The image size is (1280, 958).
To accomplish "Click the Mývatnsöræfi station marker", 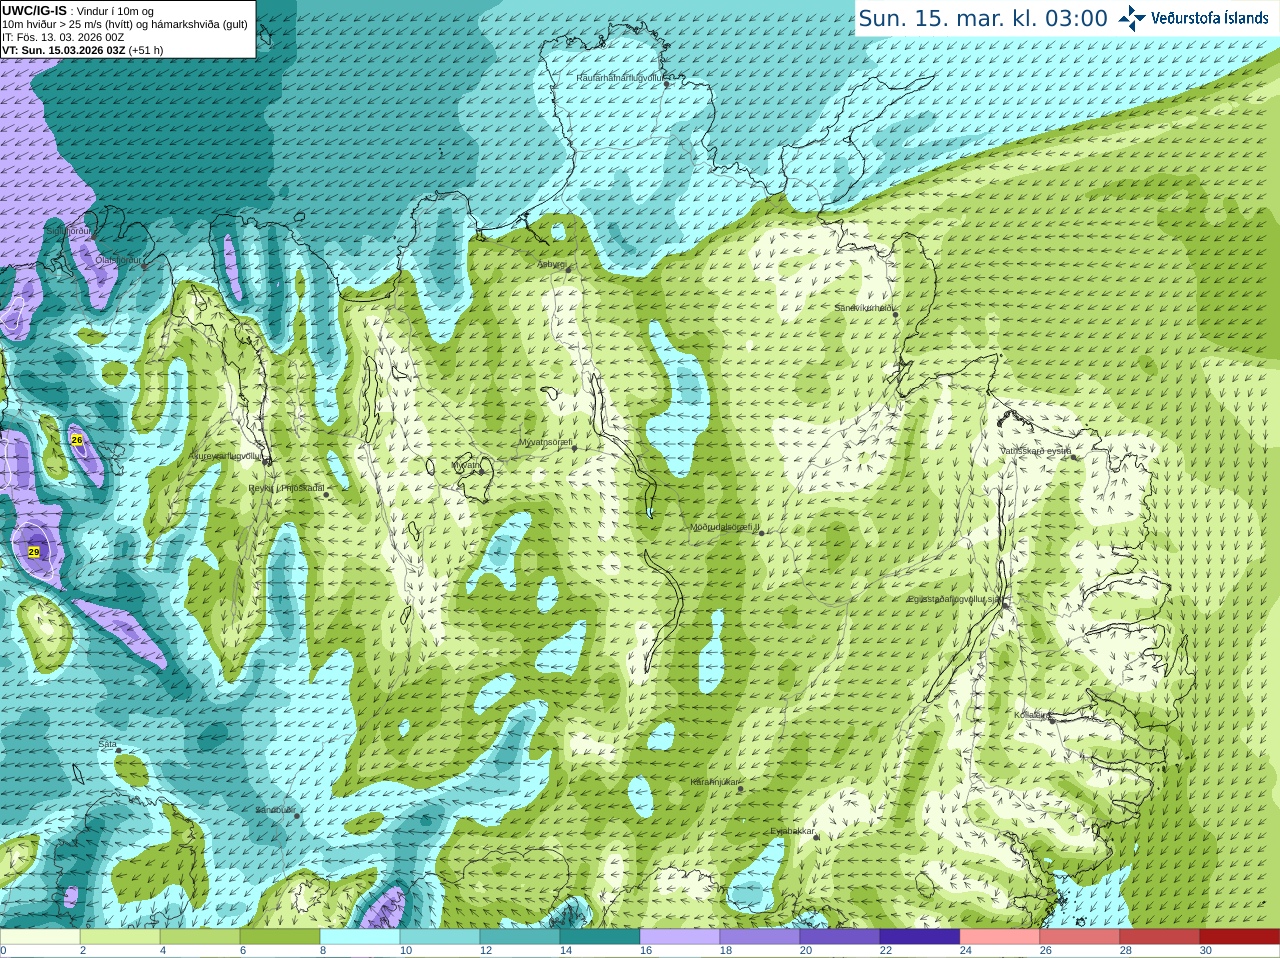I will point(575,448).
